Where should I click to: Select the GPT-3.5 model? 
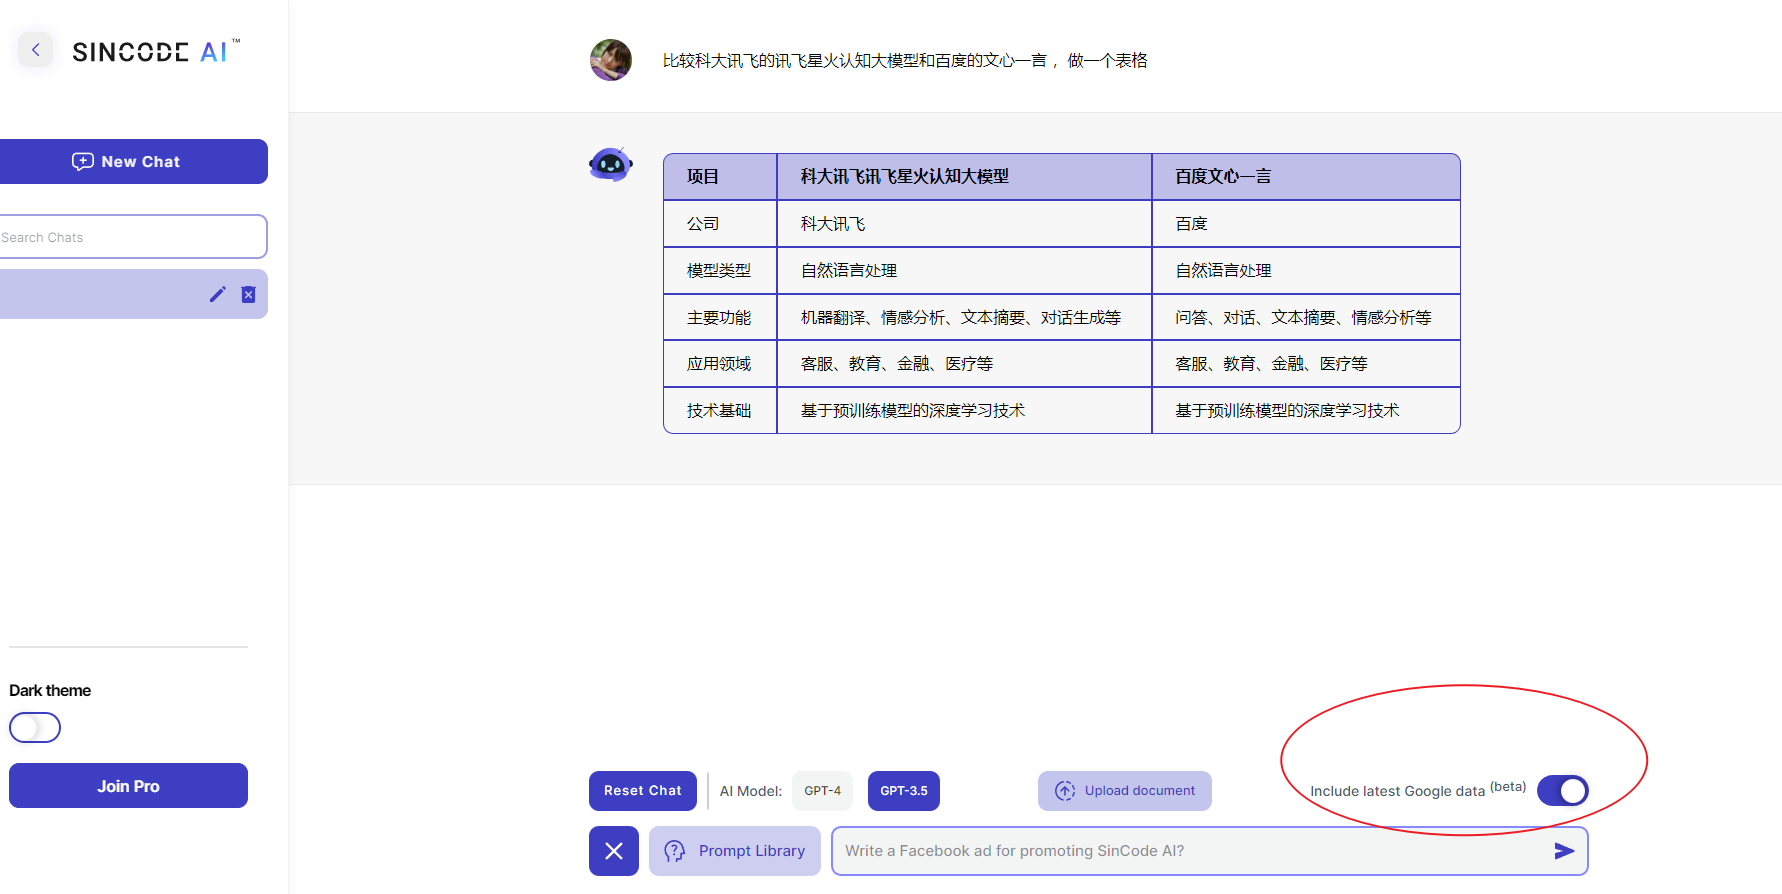click(904, 791)
